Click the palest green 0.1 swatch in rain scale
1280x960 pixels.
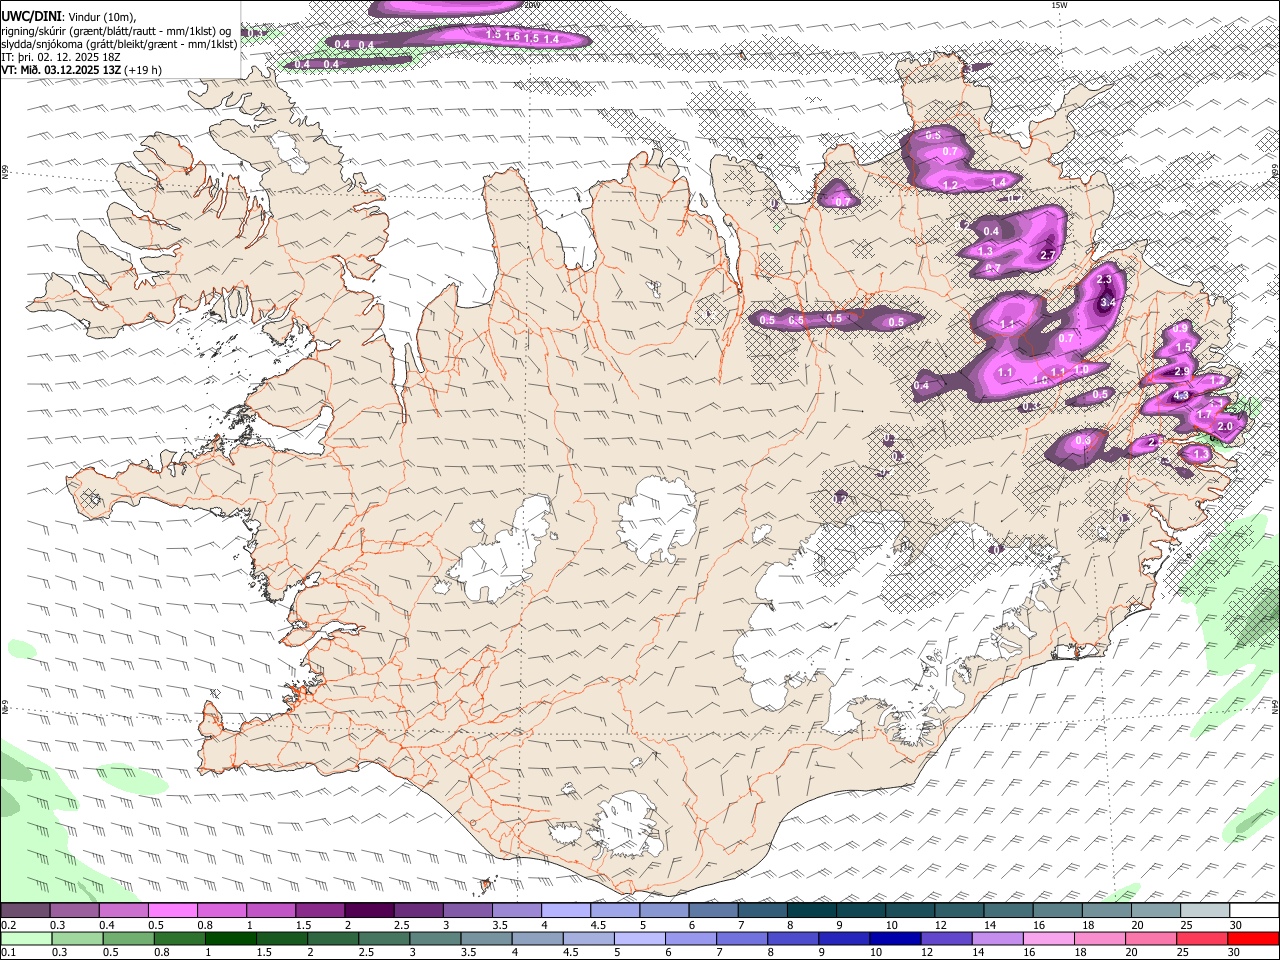pos(27,938)
